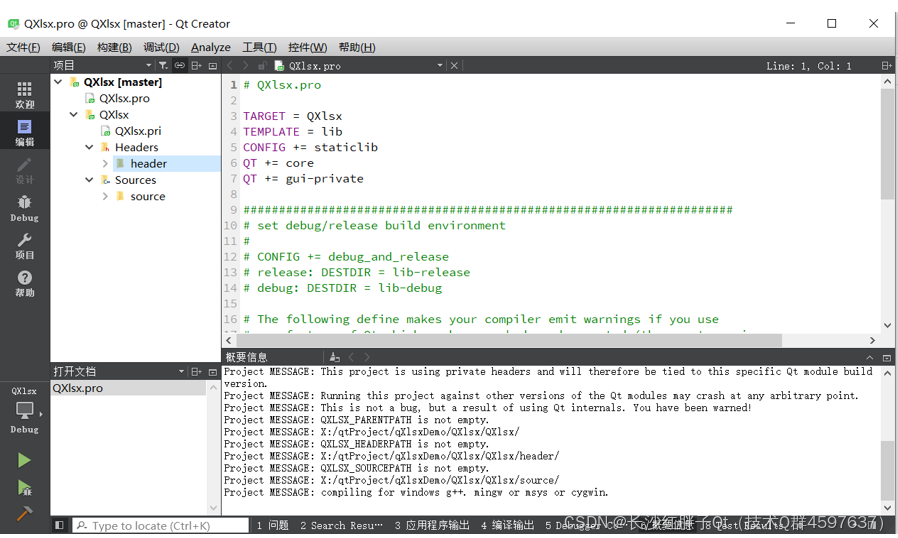
Task: Show the 3 应用程序输出 pane
Action: tap(432, 525)
